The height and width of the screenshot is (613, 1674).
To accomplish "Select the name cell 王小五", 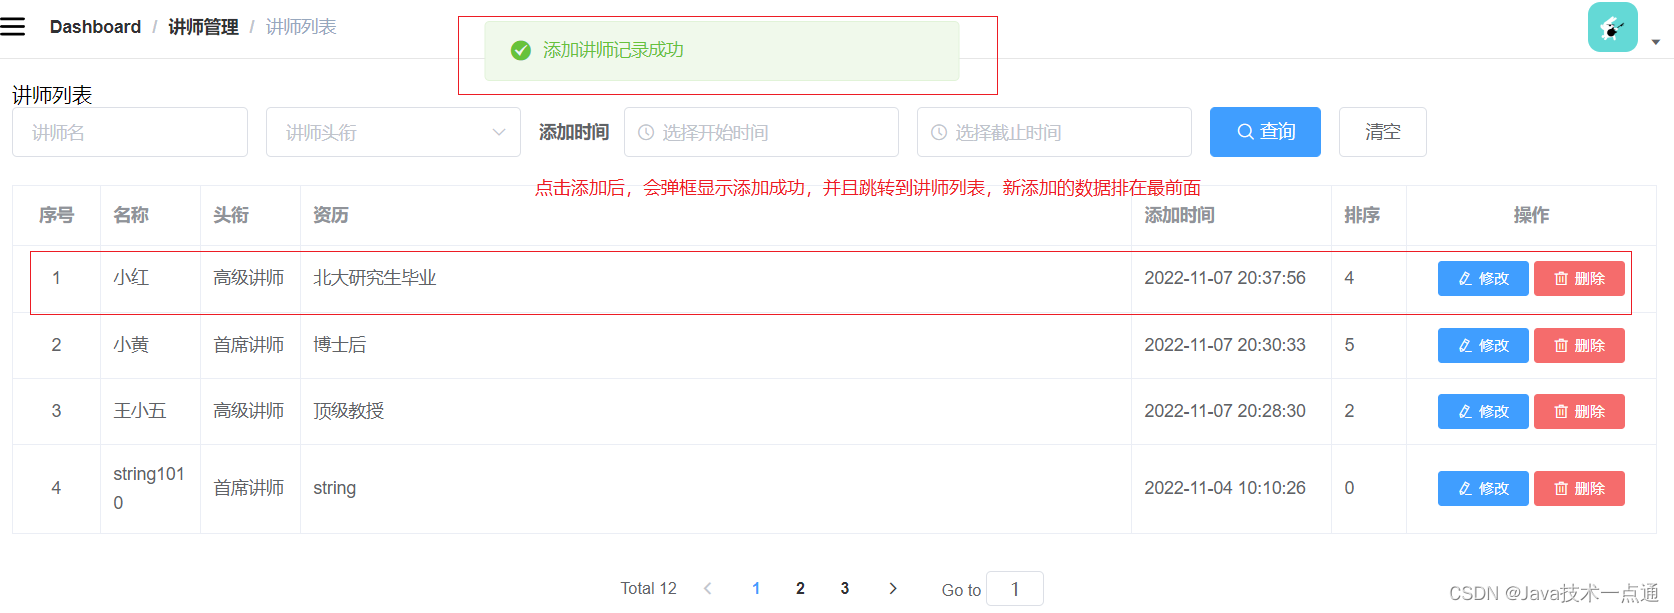I will click(140, 411).
